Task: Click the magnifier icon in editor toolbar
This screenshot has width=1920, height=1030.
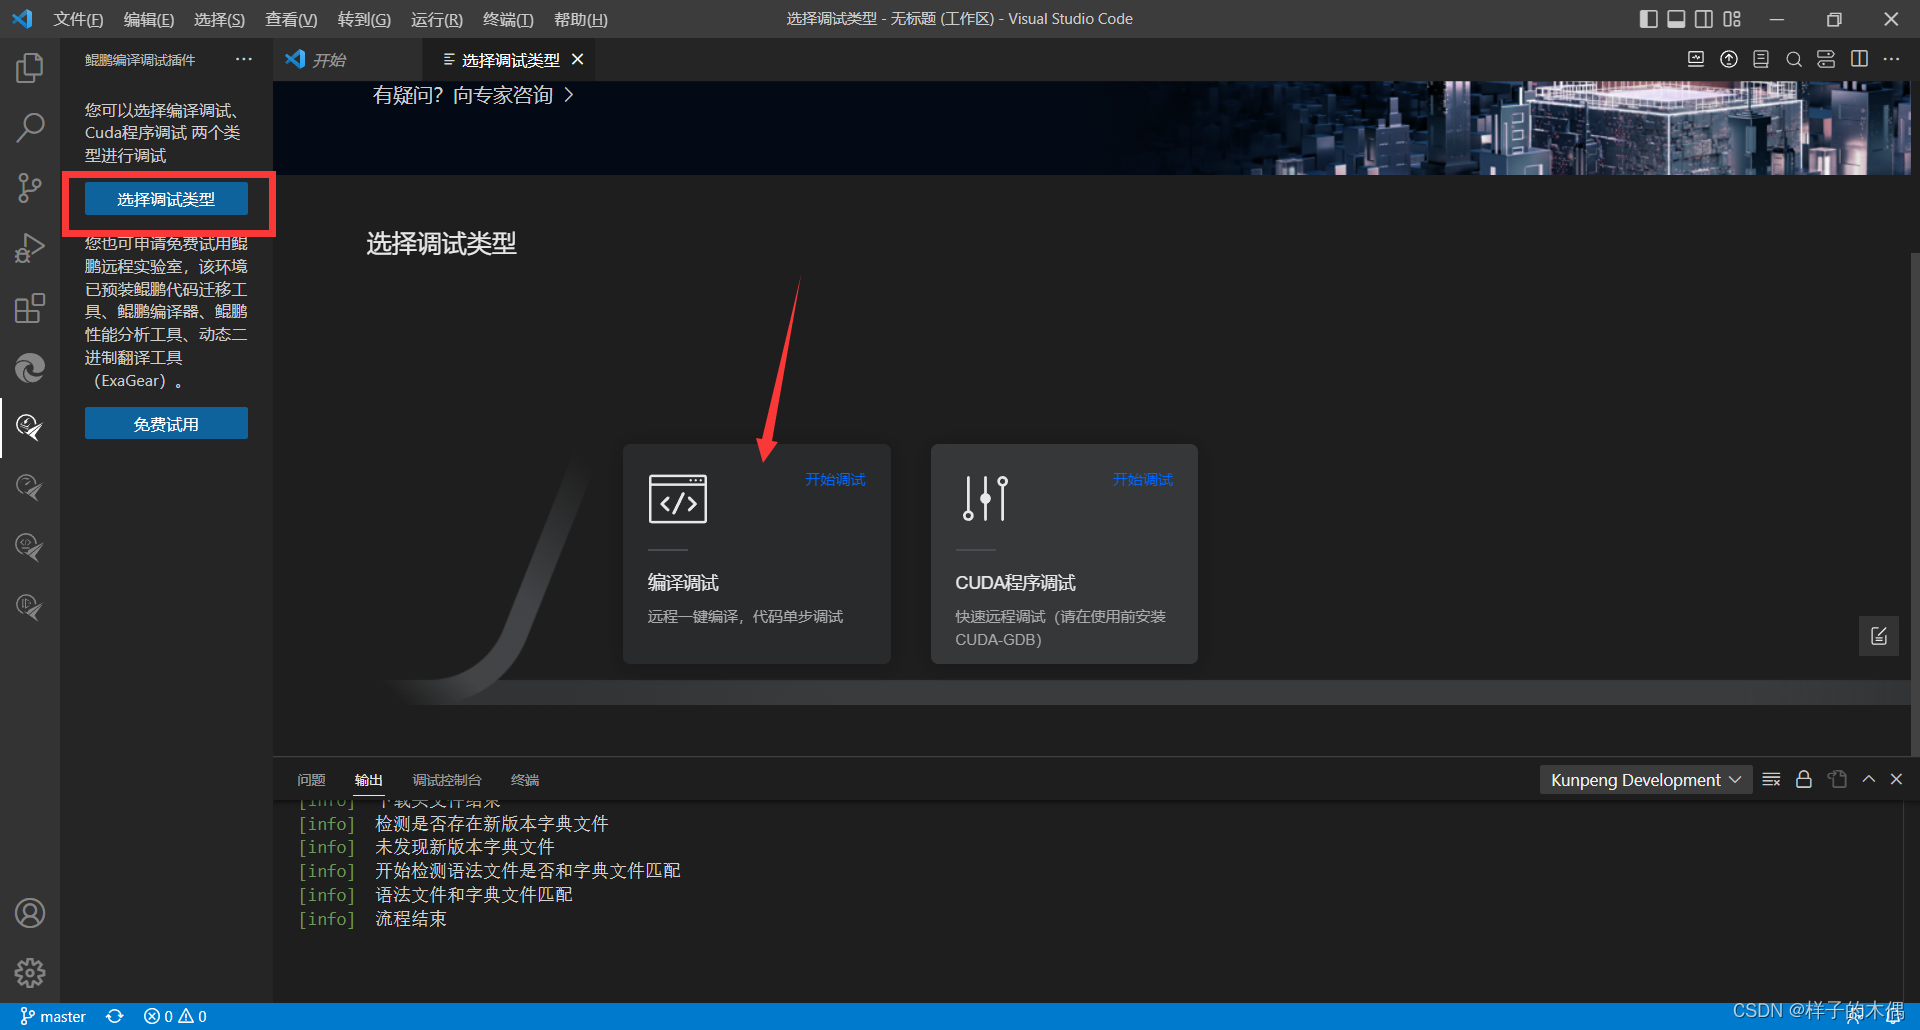Action: 1794,60
